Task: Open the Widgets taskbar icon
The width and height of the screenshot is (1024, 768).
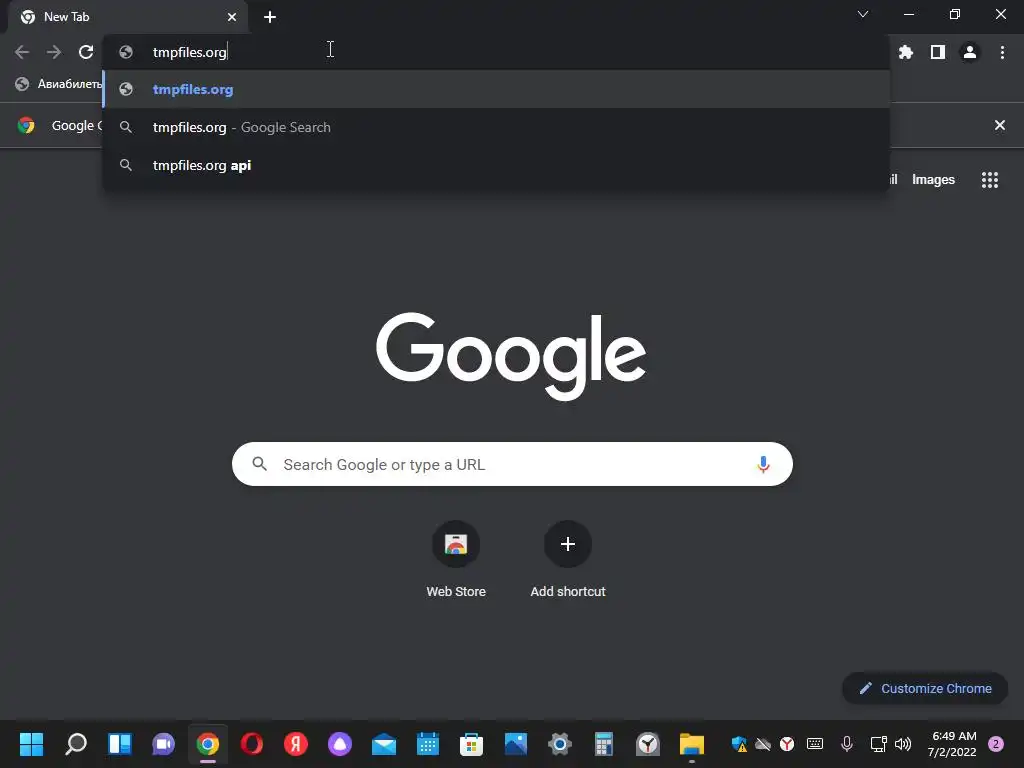Action: pos(120,744)
